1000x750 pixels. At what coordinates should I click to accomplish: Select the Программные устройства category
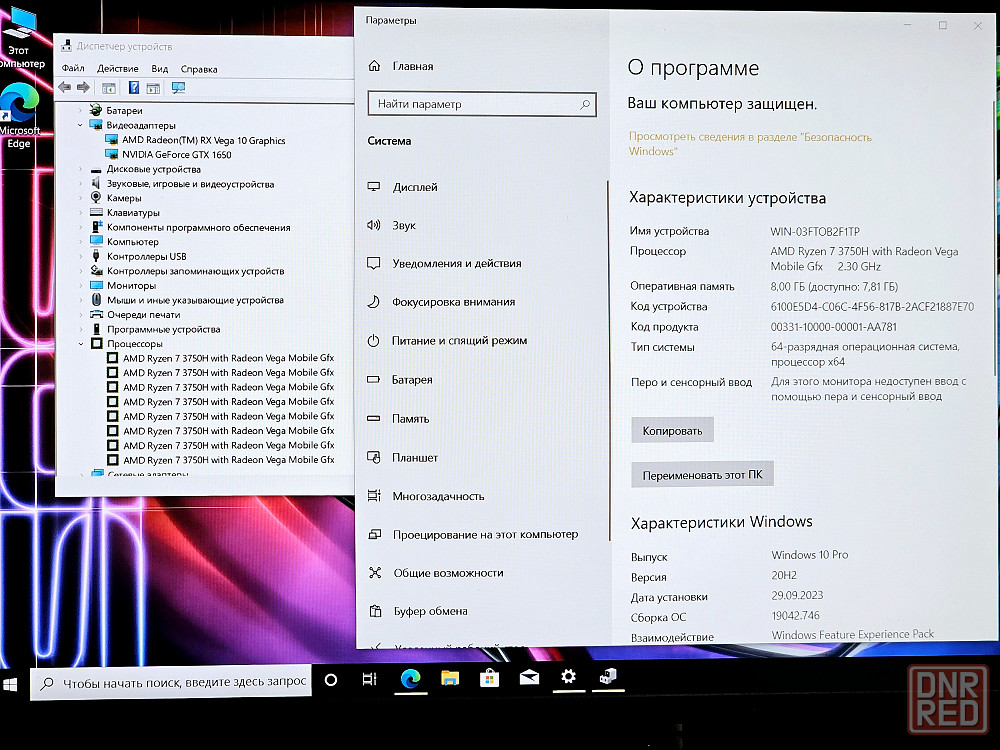(x=163, y=330)
